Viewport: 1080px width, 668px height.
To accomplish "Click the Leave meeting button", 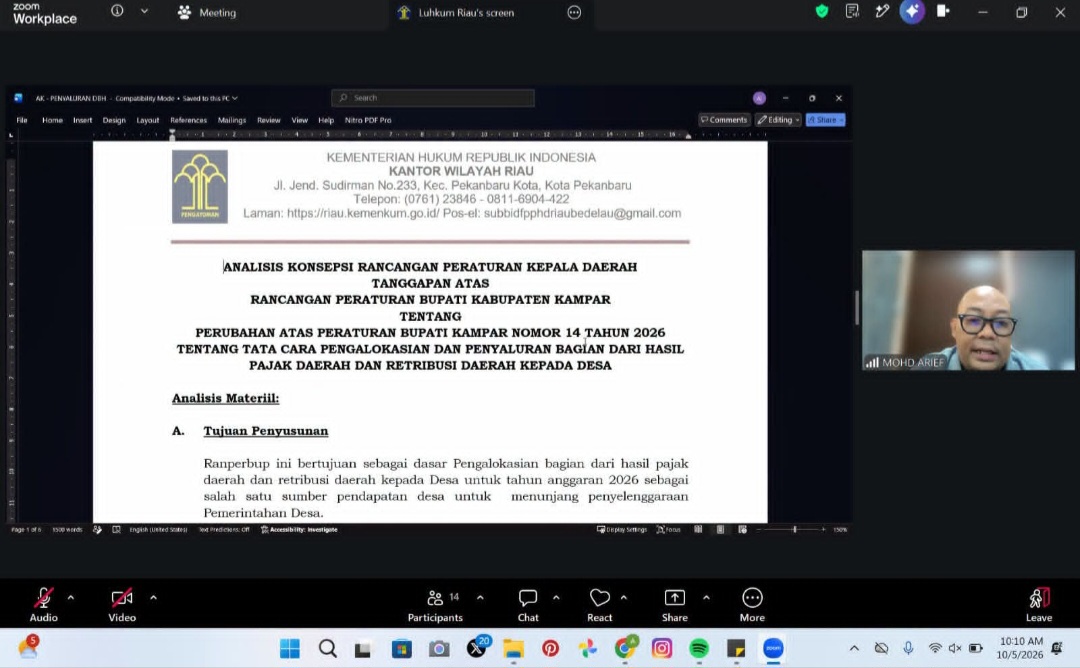I will pos(1039,605).
